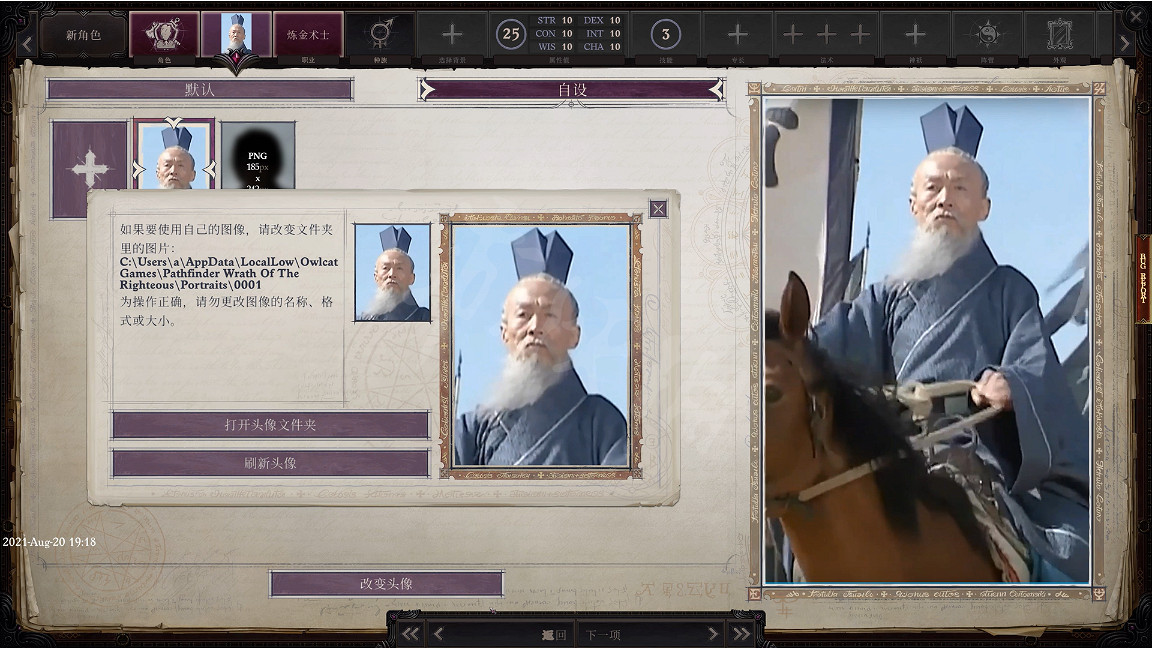1152x648 pixels.
Task: Select the alignment yin-yang icon
Action: click(x=987, y=35)
